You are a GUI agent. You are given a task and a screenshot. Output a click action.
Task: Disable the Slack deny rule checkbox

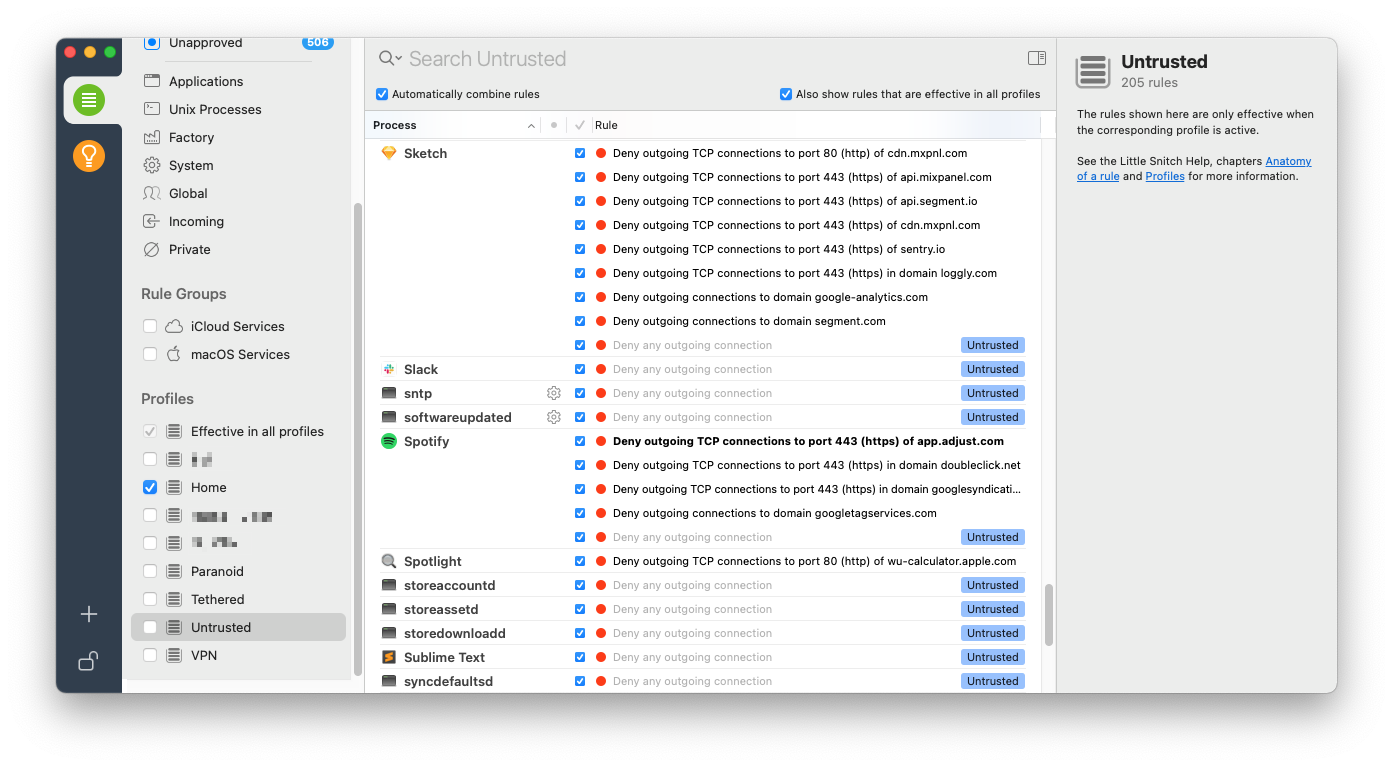click(x=580, y=369)
